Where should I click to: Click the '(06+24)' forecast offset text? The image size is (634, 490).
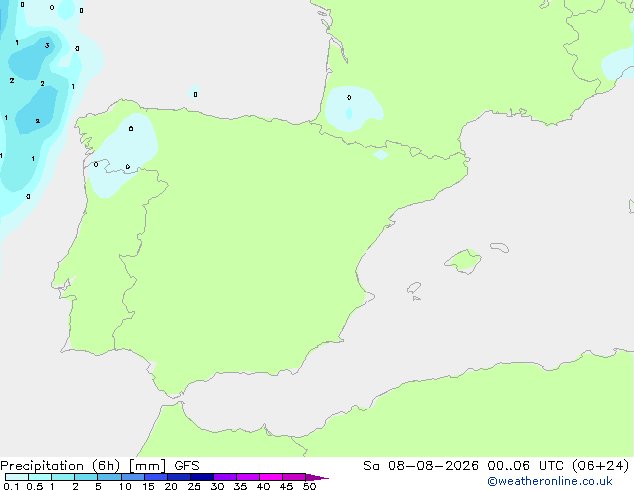600,466
